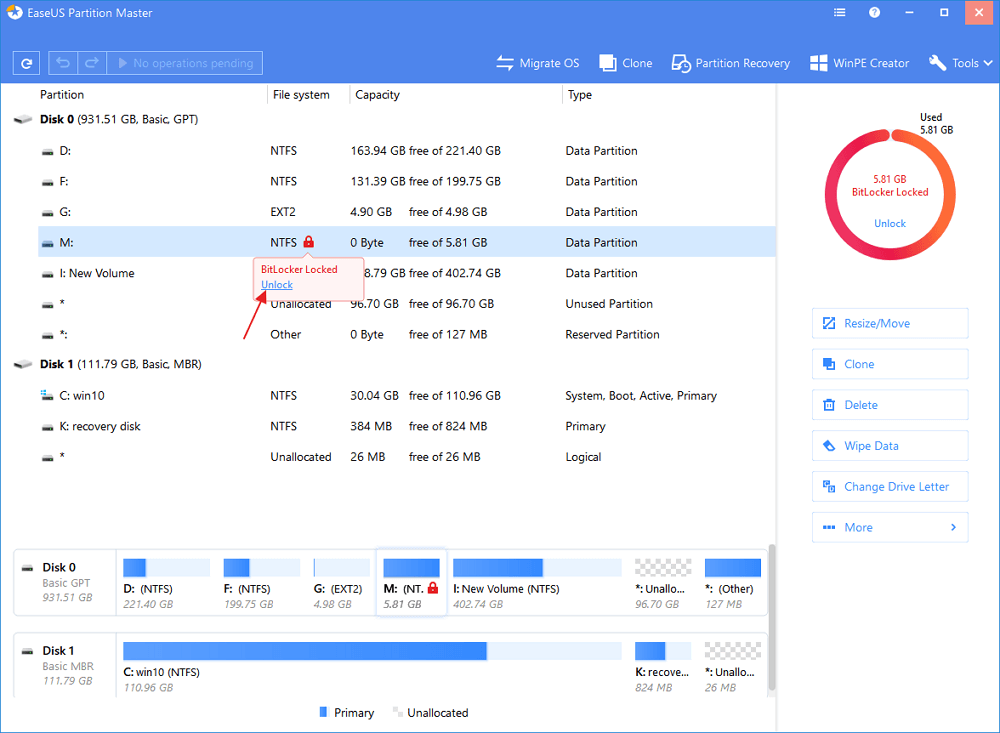
Task: Open the help question mark icon
Action: [874, 13]
